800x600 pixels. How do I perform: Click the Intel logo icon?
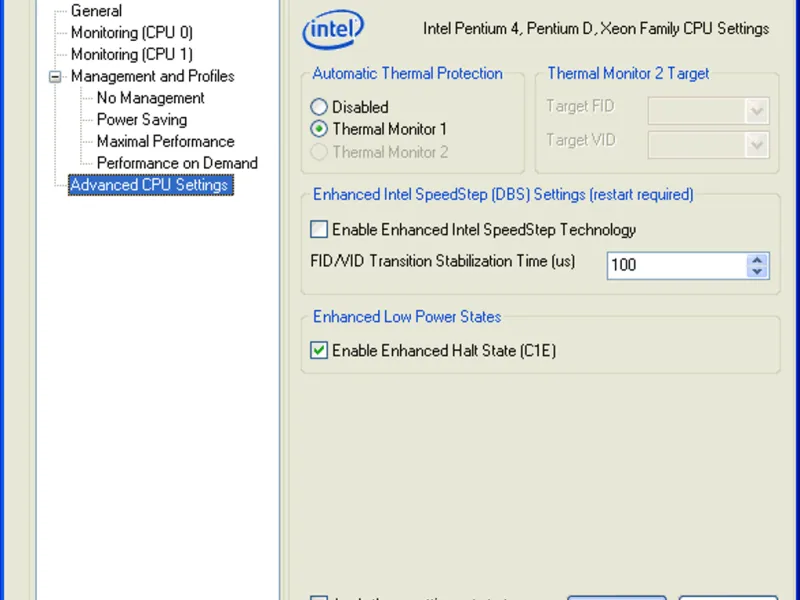333,29
